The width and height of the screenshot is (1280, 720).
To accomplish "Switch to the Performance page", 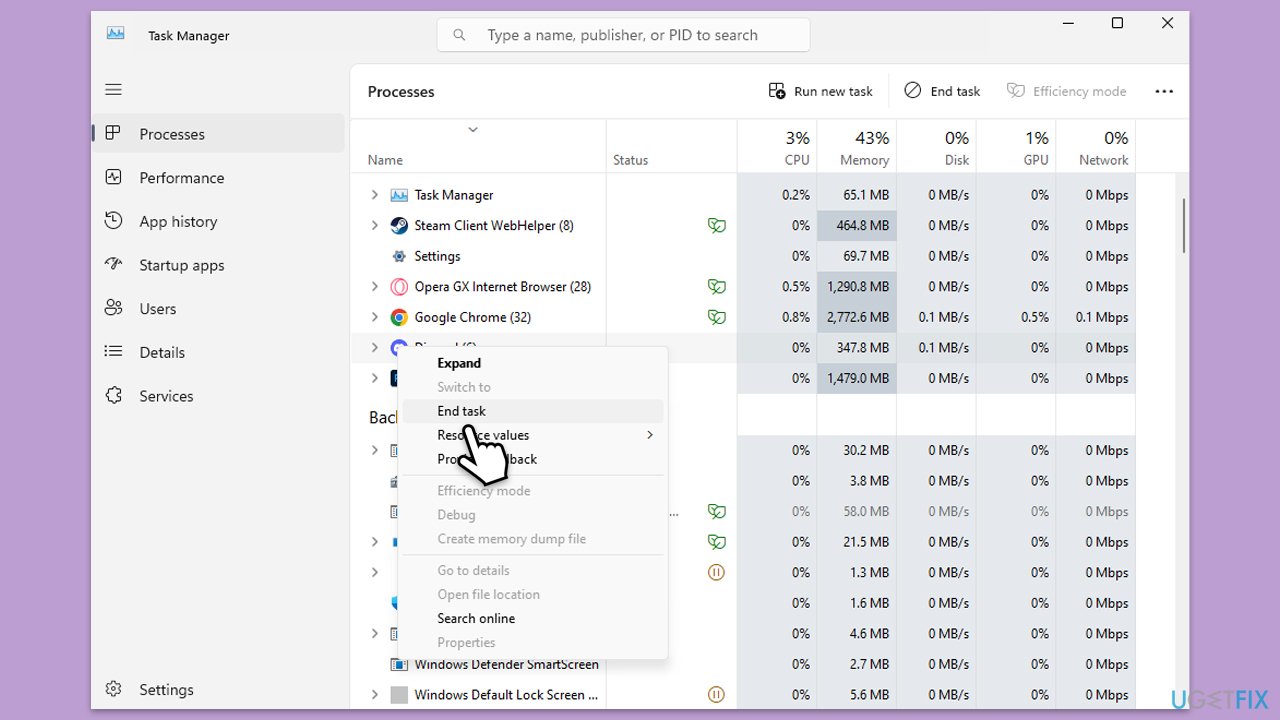I will 219,178.
